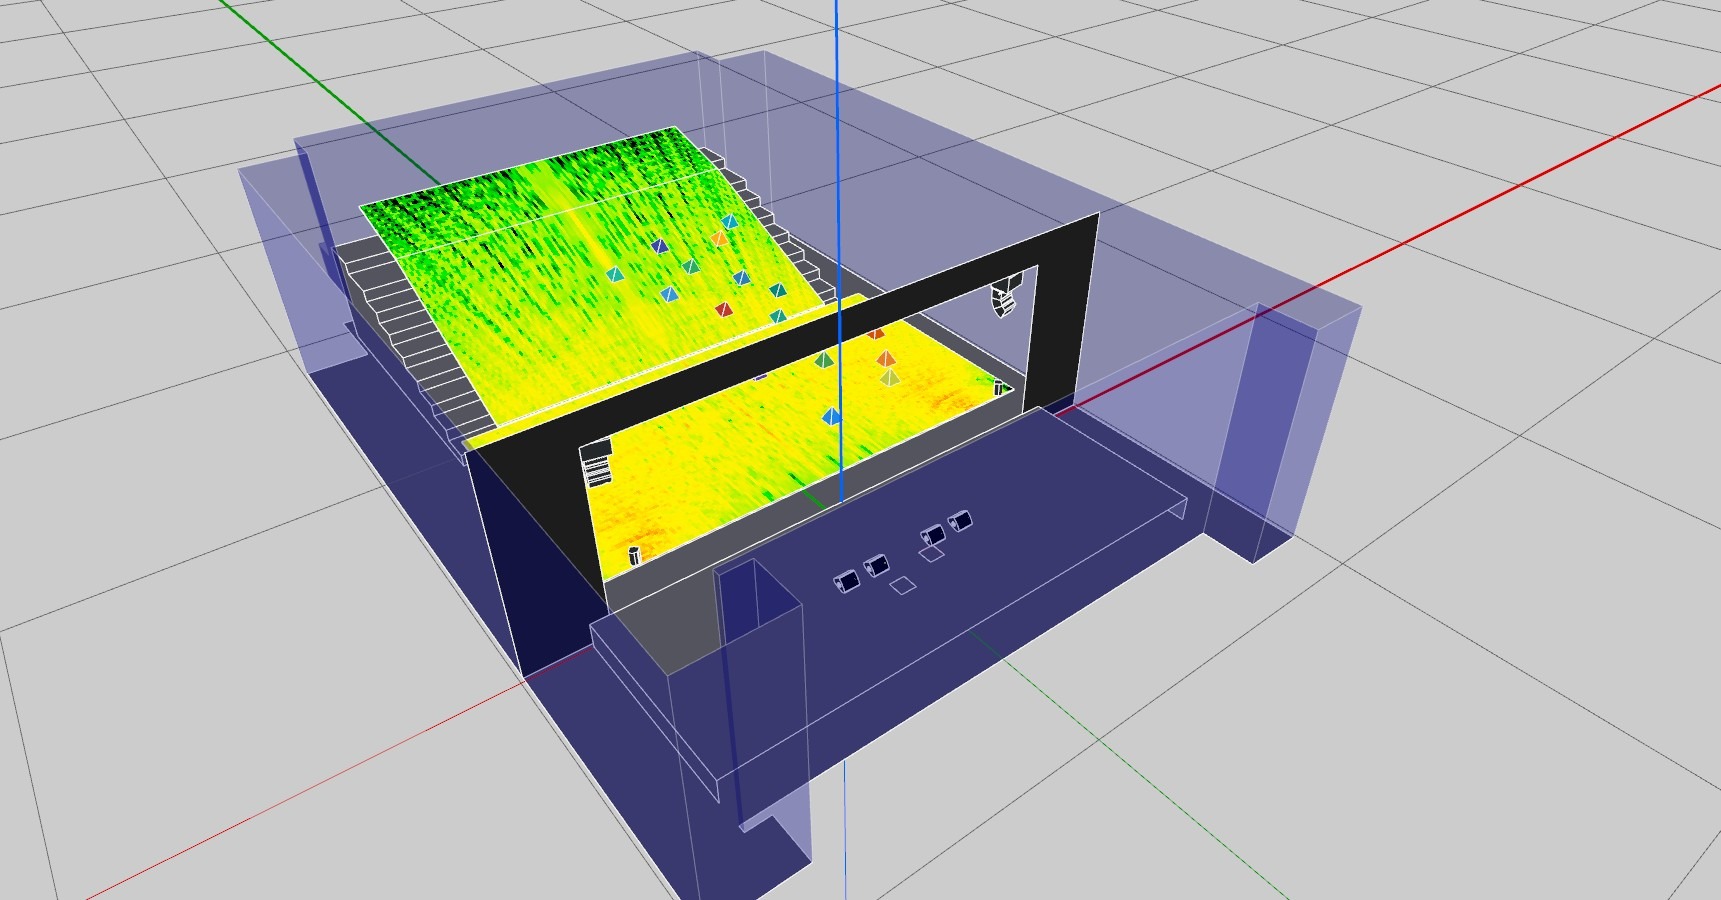Select the rightmost stage monitor wedge
The width and height of the screenshot is (1721, 900).
point(961,521)
